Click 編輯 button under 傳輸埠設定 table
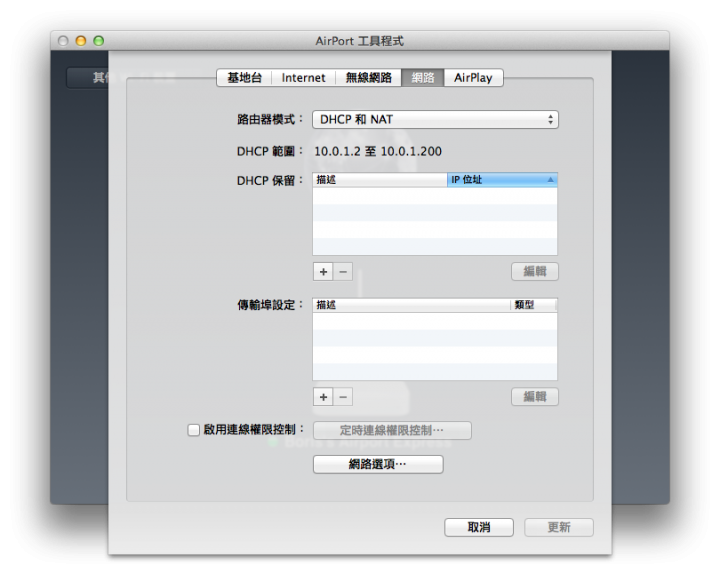This screenshot has width=720, height=574. (535, 397)
